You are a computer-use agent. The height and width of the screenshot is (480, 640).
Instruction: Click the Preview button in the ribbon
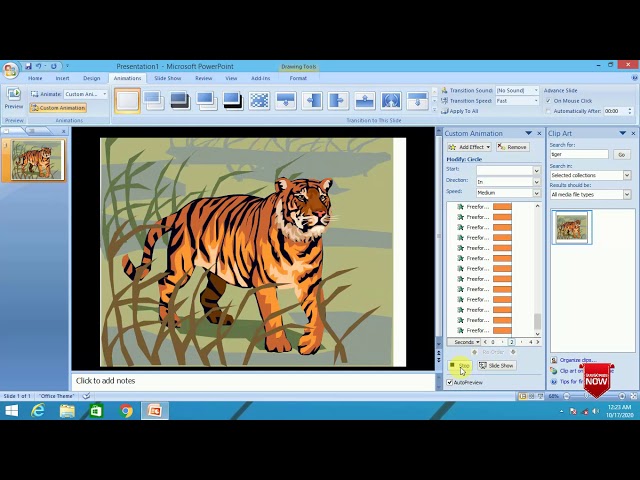(x=13, y=98)
